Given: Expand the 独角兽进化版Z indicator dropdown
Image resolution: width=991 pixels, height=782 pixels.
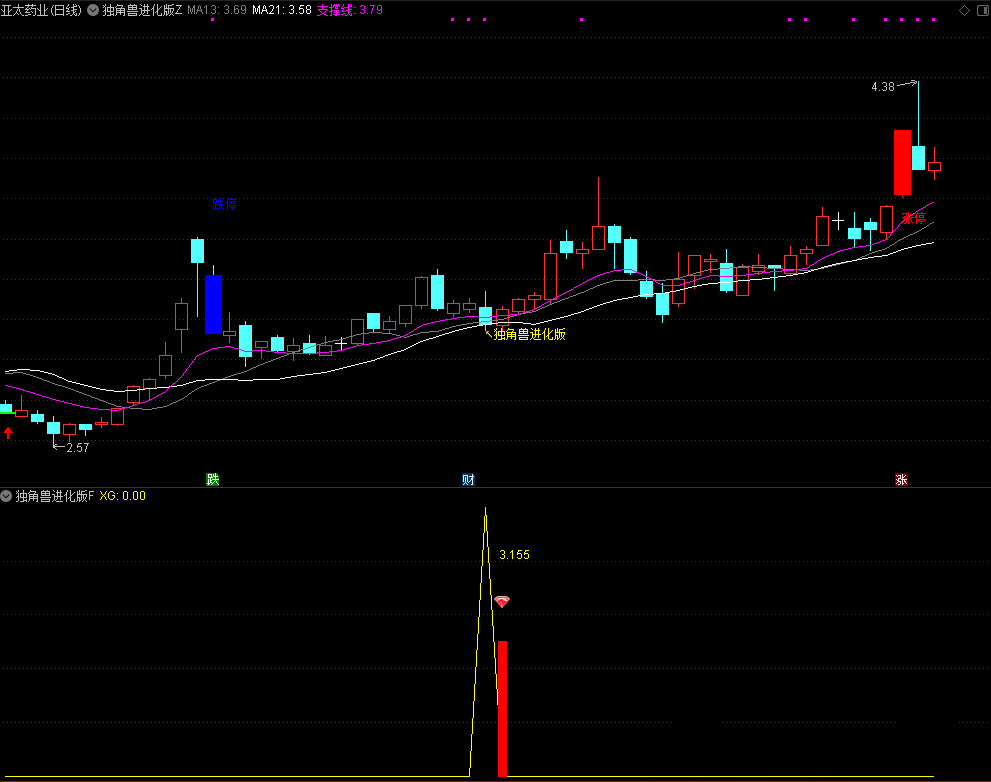Looking at the screenshot, I should pos(93,10).
